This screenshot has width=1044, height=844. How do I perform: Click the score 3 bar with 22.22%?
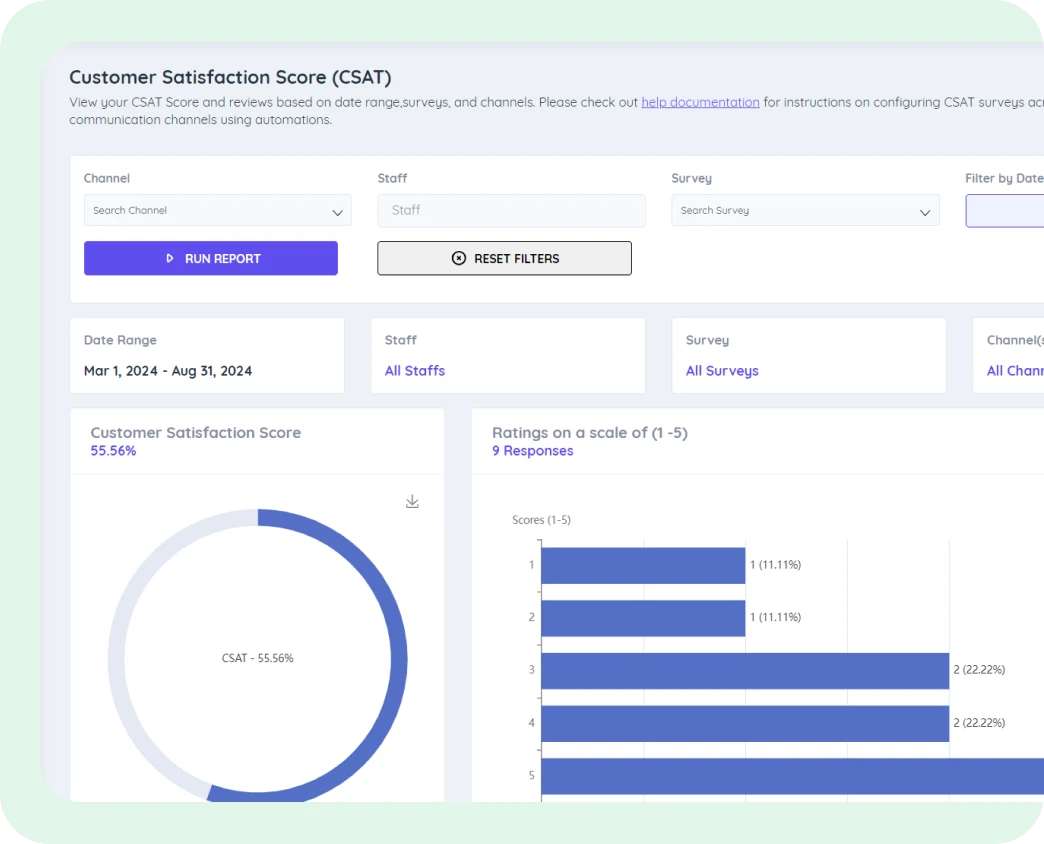(744, 670)
